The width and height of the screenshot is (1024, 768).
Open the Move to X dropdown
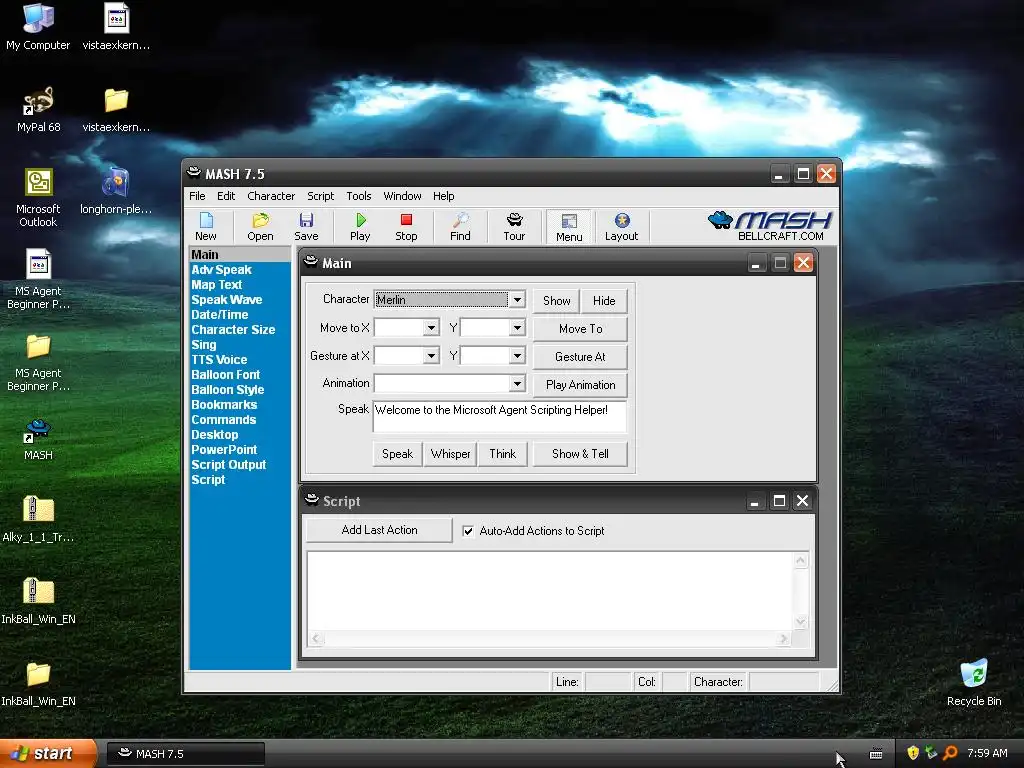pos(431,328)
